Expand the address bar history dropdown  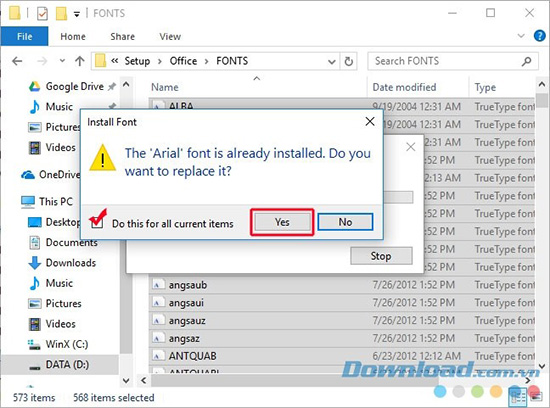pos(331,62)
